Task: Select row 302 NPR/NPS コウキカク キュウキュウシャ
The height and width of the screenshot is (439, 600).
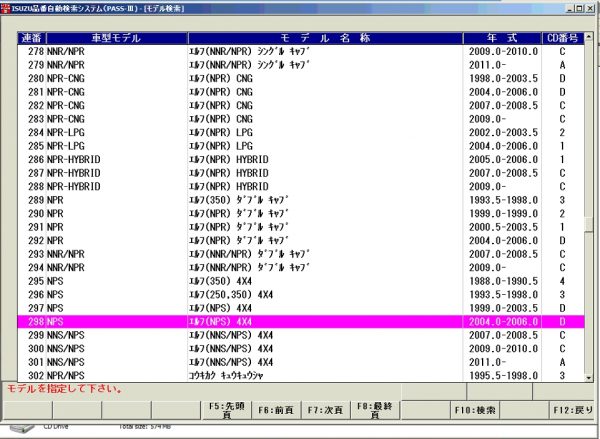Action: tap(301, 376)
